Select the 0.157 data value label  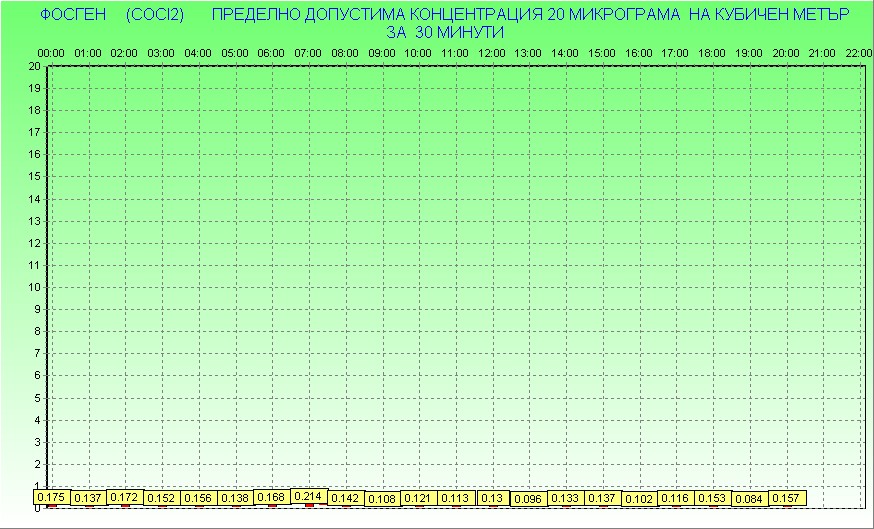[x=786, y=498]
